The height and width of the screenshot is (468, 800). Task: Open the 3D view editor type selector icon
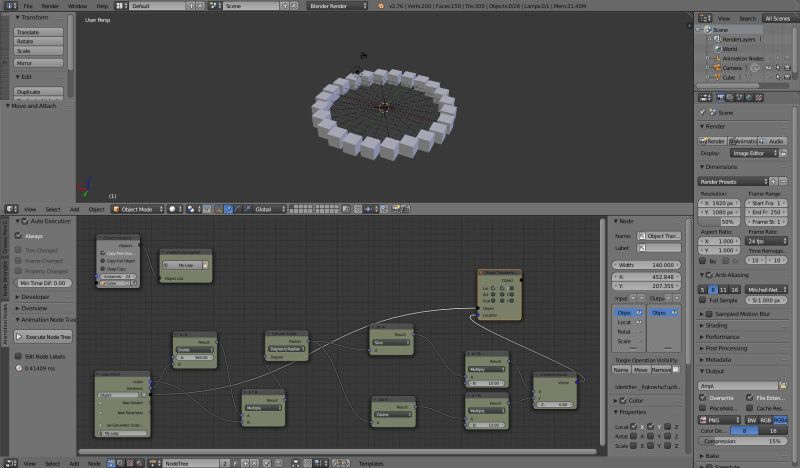[11, 209]
